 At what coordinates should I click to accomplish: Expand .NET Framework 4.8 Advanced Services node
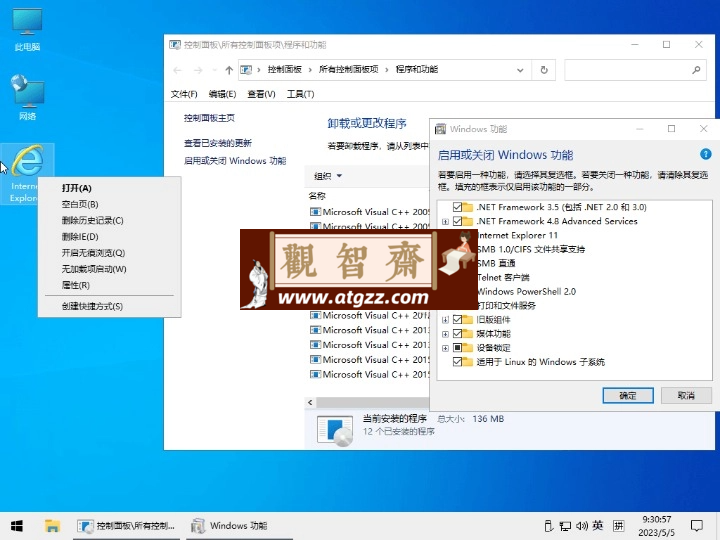coord(445,222)
